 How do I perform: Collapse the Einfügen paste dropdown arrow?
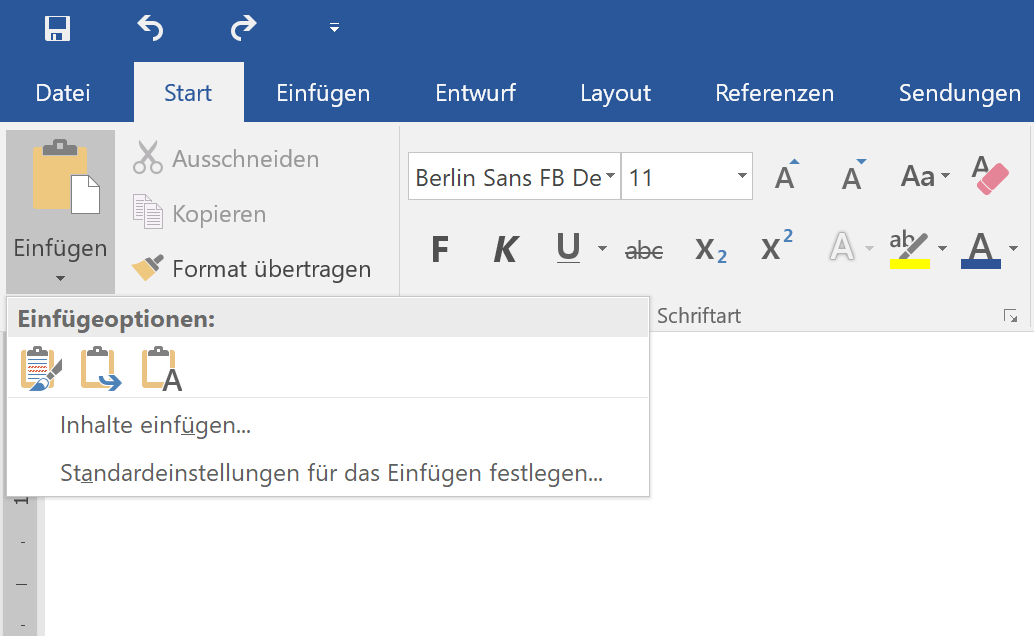point(61,278)
